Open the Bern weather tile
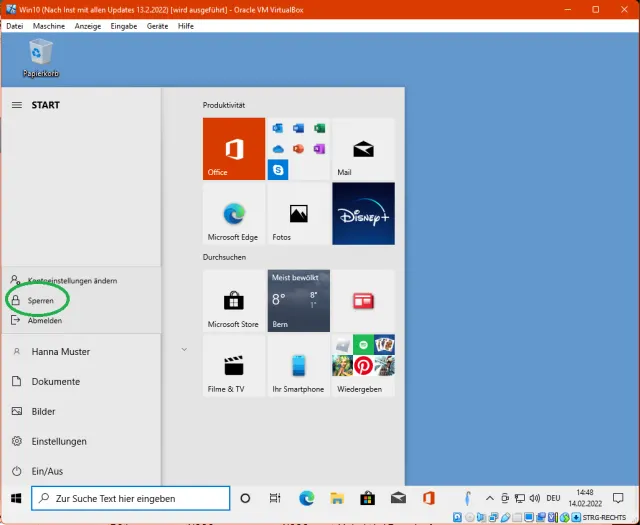640x525 pixels. pyautogui.click(x=298, y=301)
